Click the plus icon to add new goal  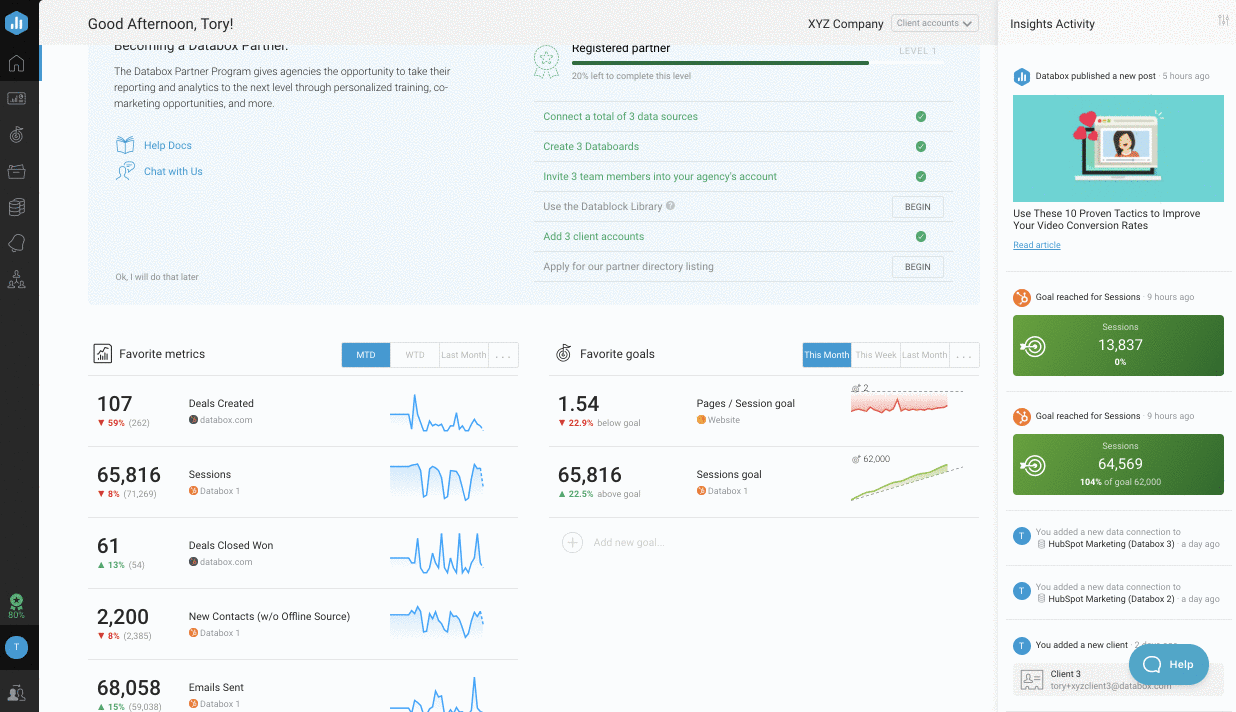point(572,542)
